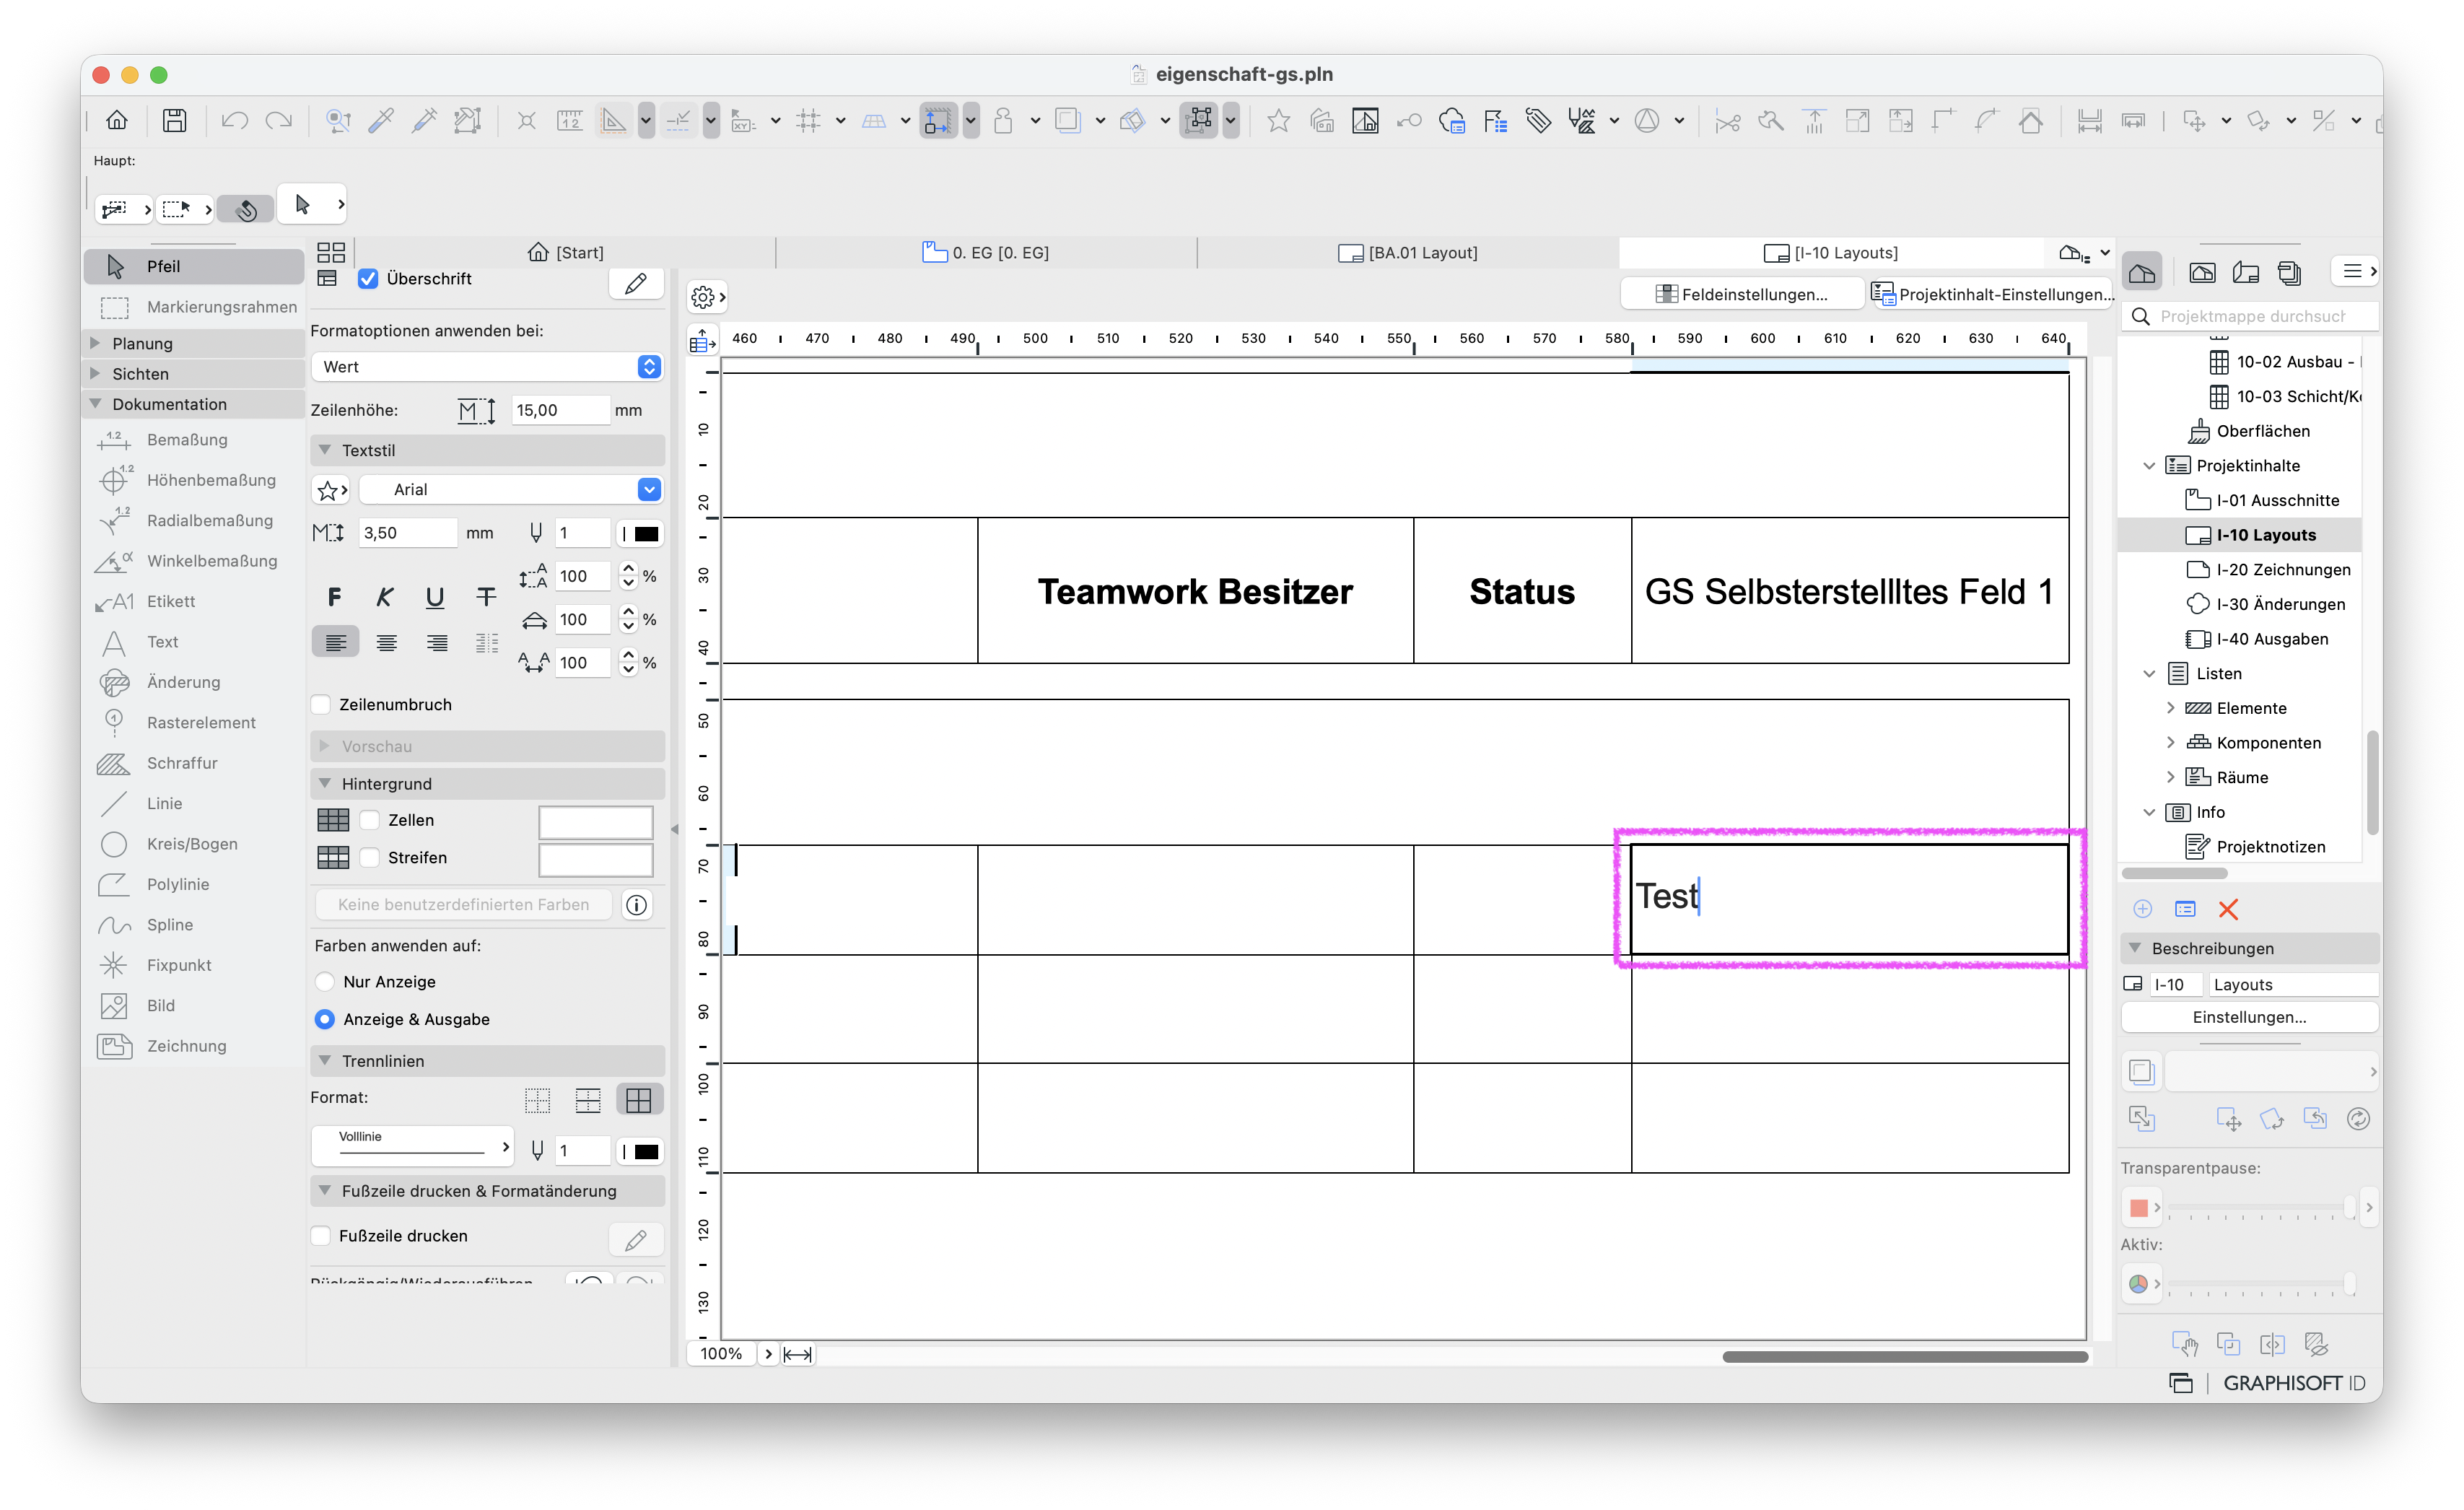This screenshot has width=2464, height=1510.
Task: Click the text color swatch beside pen number
Action: (x=640, y=534)
